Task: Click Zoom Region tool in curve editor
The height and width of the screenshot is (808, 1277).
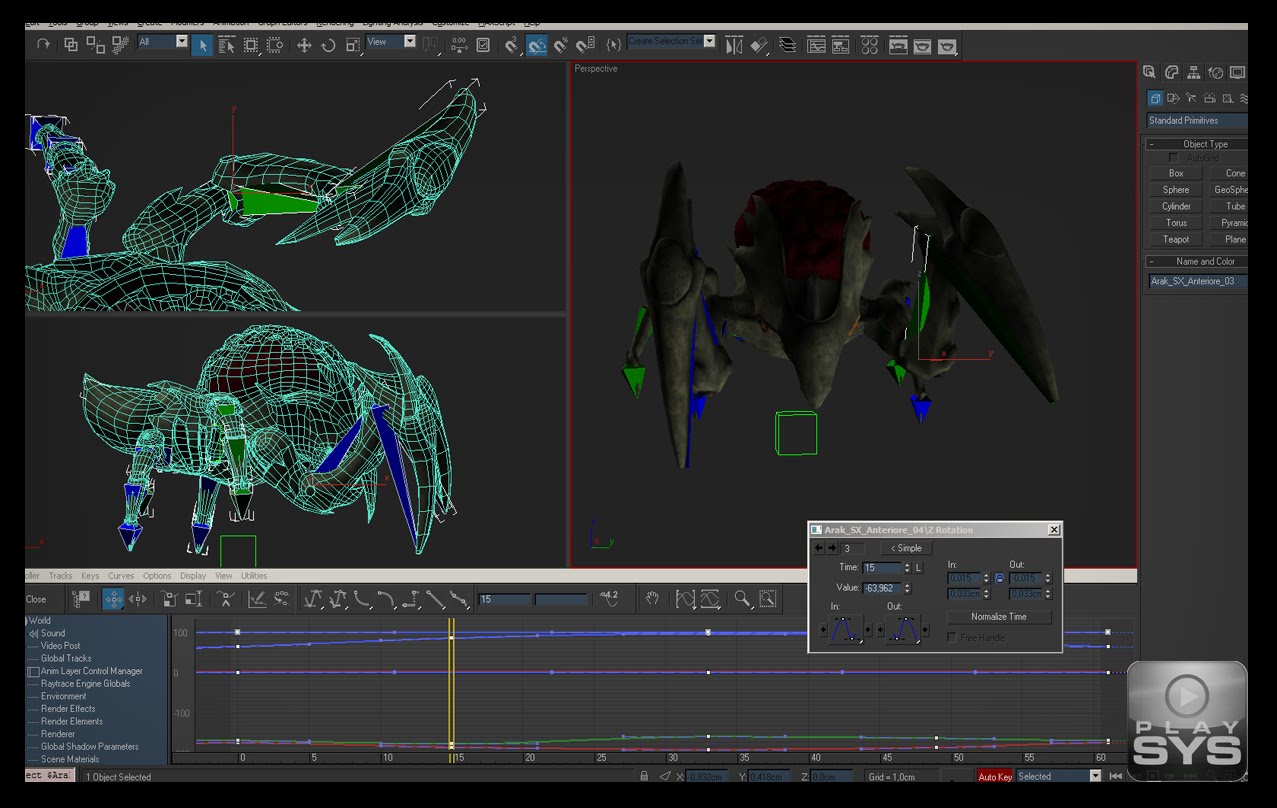Action: click(767, 598)
